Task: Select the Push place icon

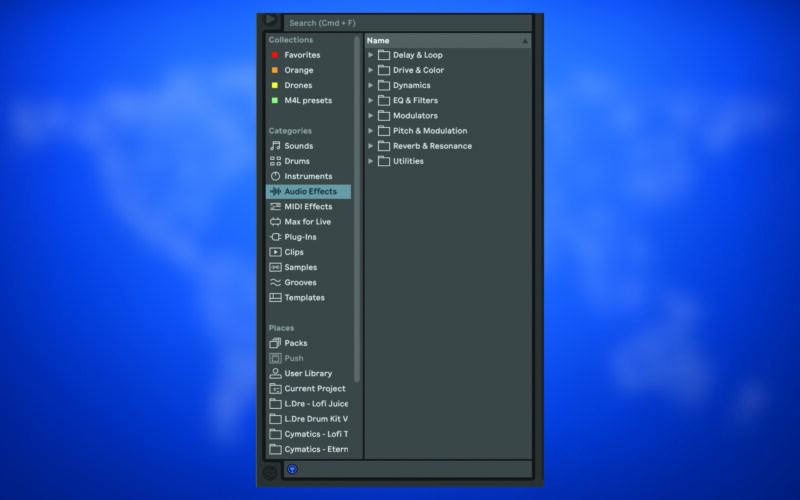Action: 276,358
